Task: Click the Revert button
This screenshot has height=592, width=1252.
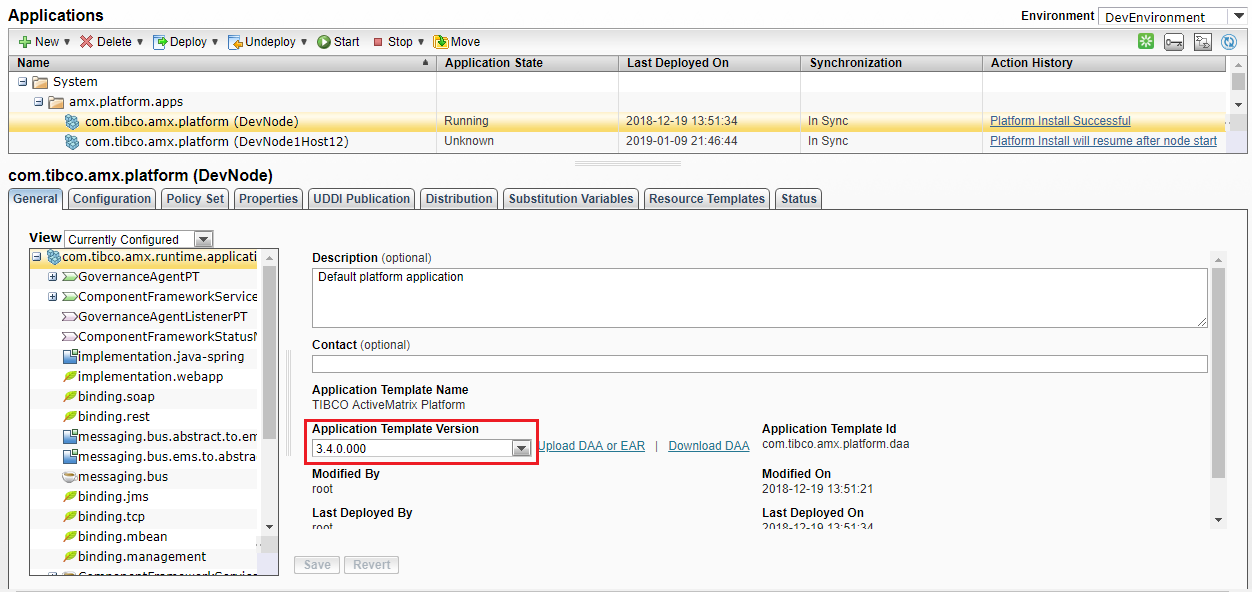Action: point(372,565)
